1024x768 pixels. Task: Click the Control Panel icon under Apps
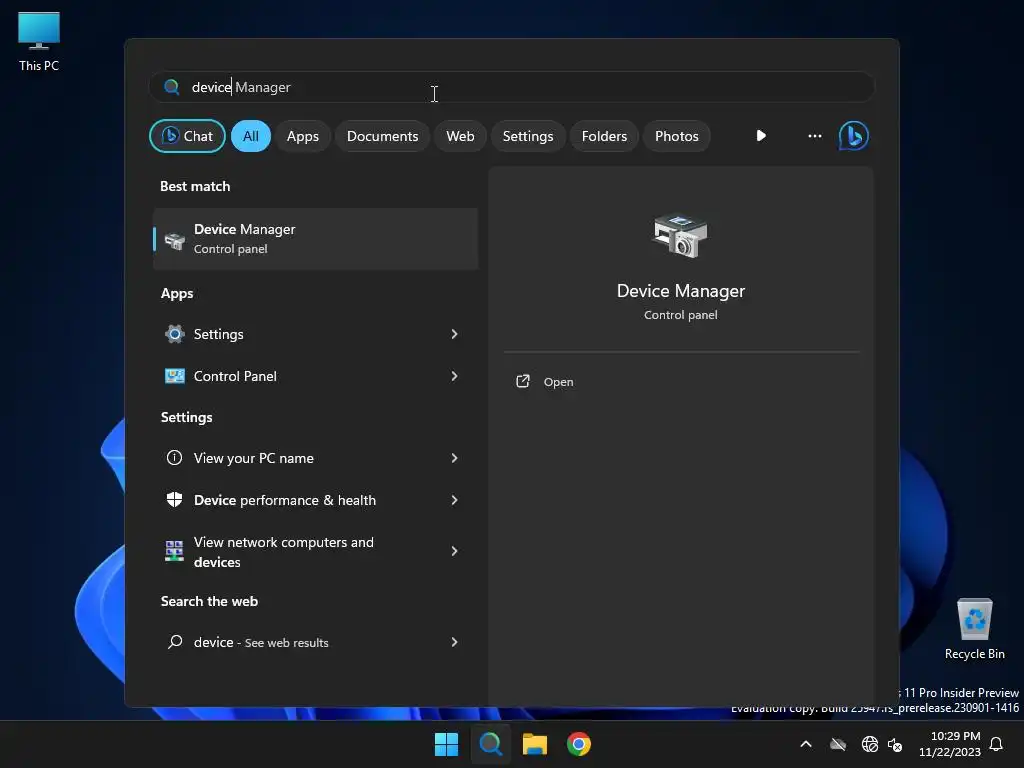(174, 376)
